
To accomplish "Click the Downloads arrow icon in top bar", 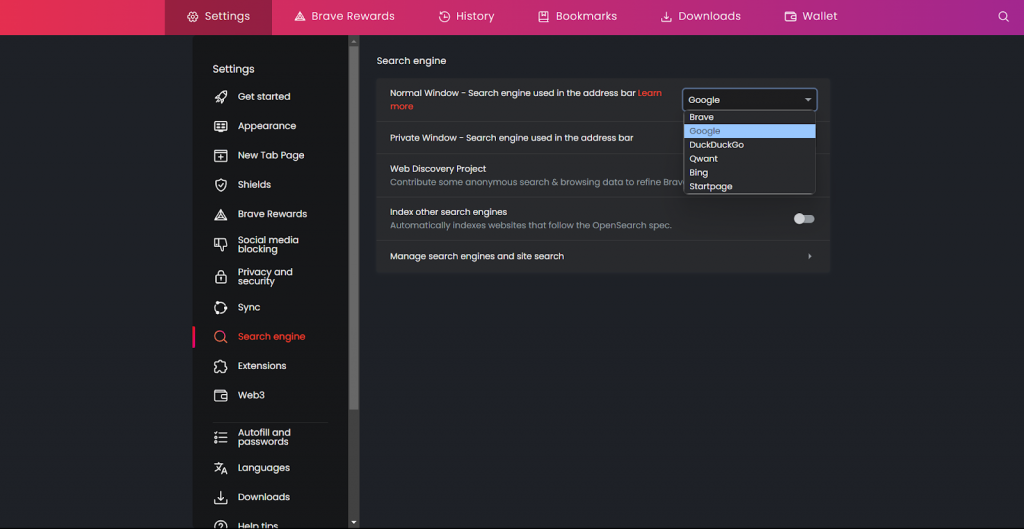I will click(666, 17).
